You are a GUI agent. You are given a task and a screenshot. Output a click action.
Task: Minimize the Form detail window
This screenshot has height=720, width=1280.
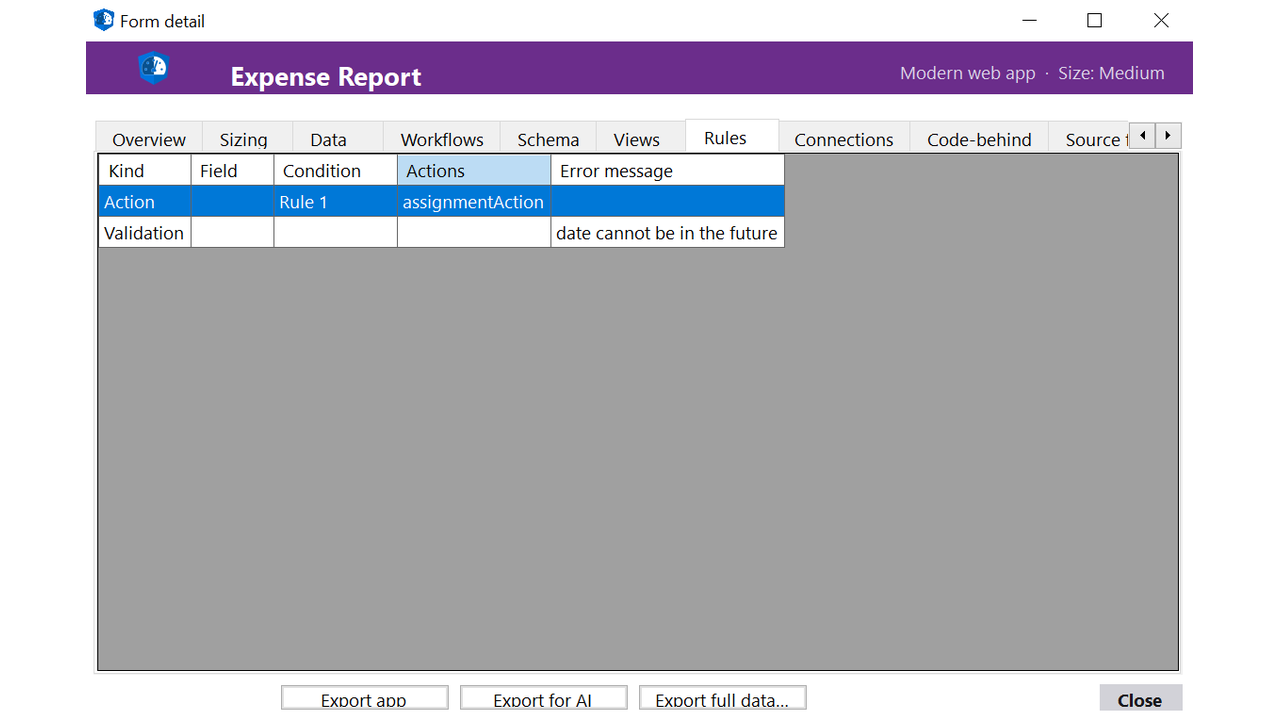point(1028,20)
